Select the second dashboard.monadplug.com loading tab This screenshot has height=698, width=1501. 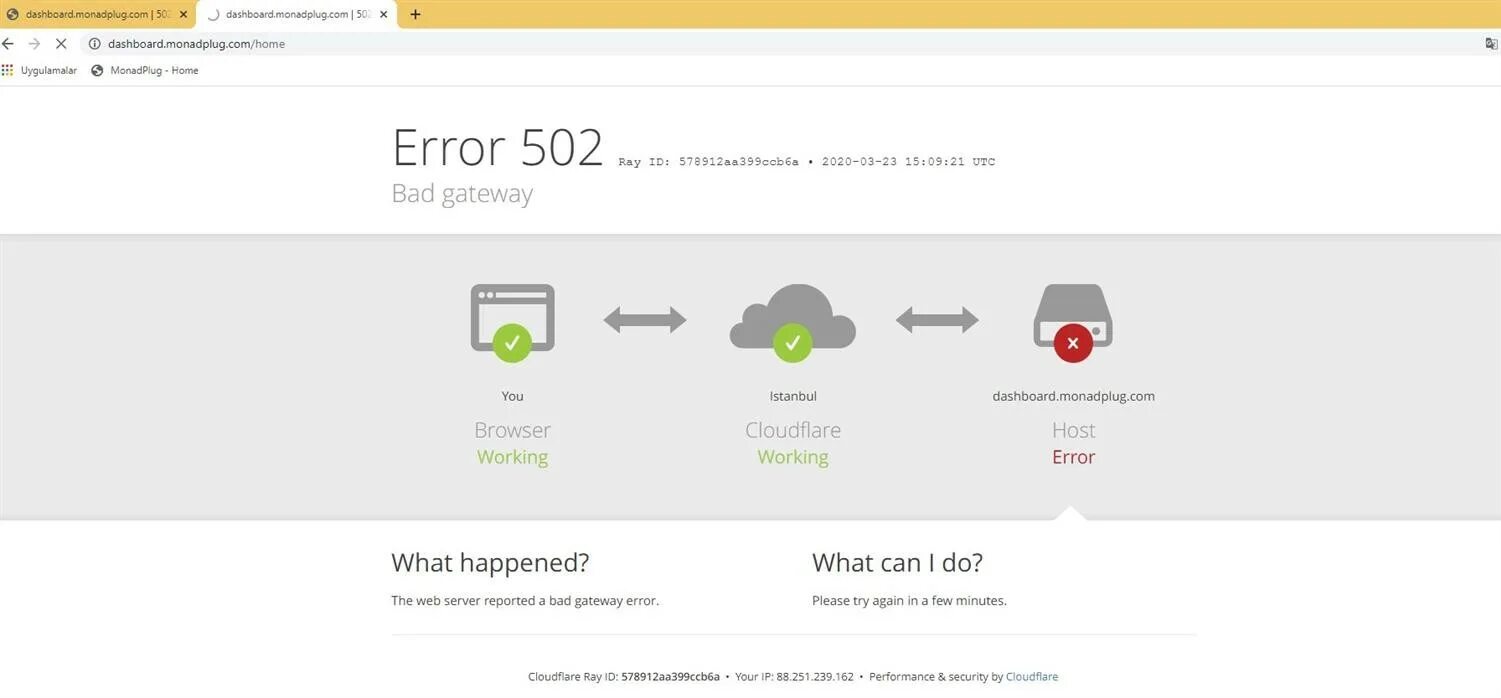(x=297, y=14)
